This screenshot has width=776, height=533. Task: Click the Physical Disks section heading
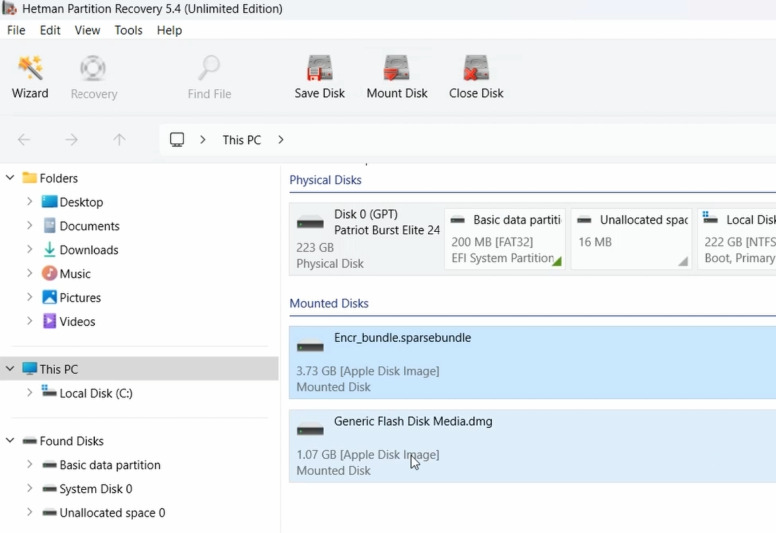point(325,180)
